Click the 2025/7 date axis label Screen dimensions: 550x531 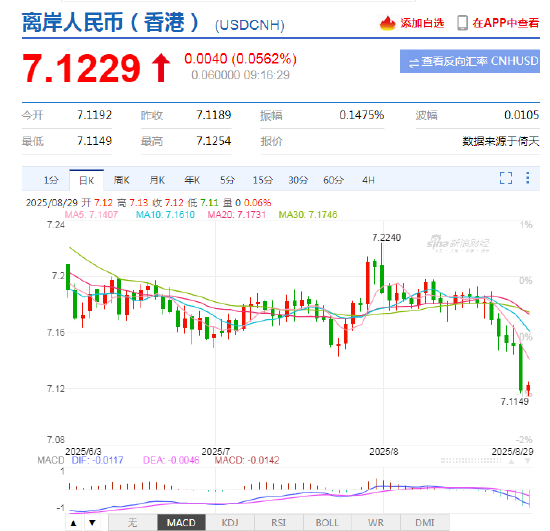[x=216, y=452]
